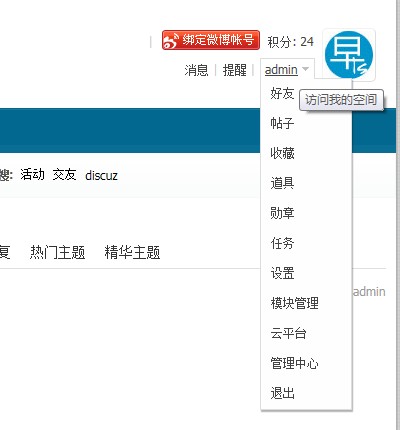Image resolution: width=400 pixels, height=430 pixels.
Task: Open 管理中心 from the dropdown menu
Action: (x=294, y=363)
